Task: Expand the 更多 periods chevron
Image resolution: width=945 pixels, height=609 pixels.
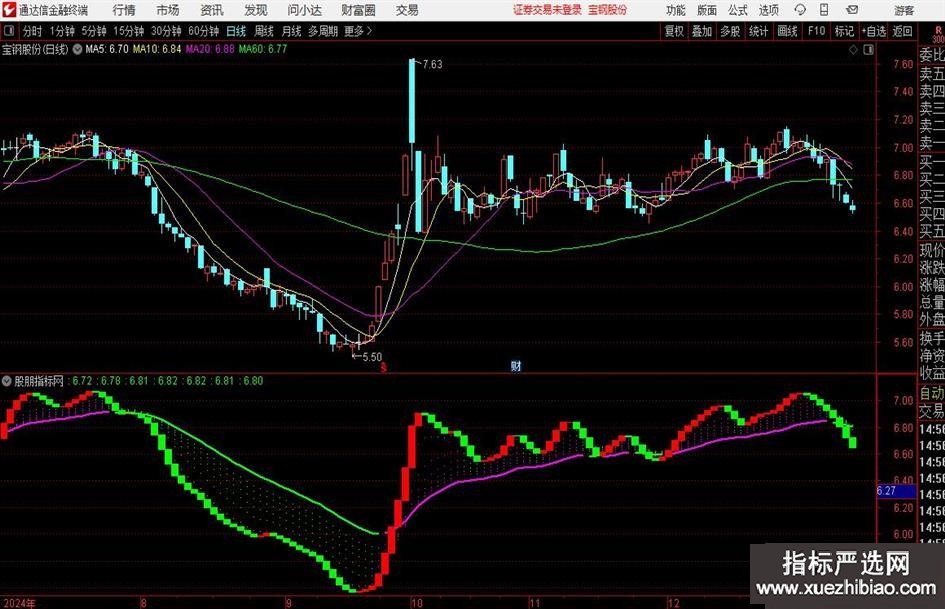Action: click(369, 31)
